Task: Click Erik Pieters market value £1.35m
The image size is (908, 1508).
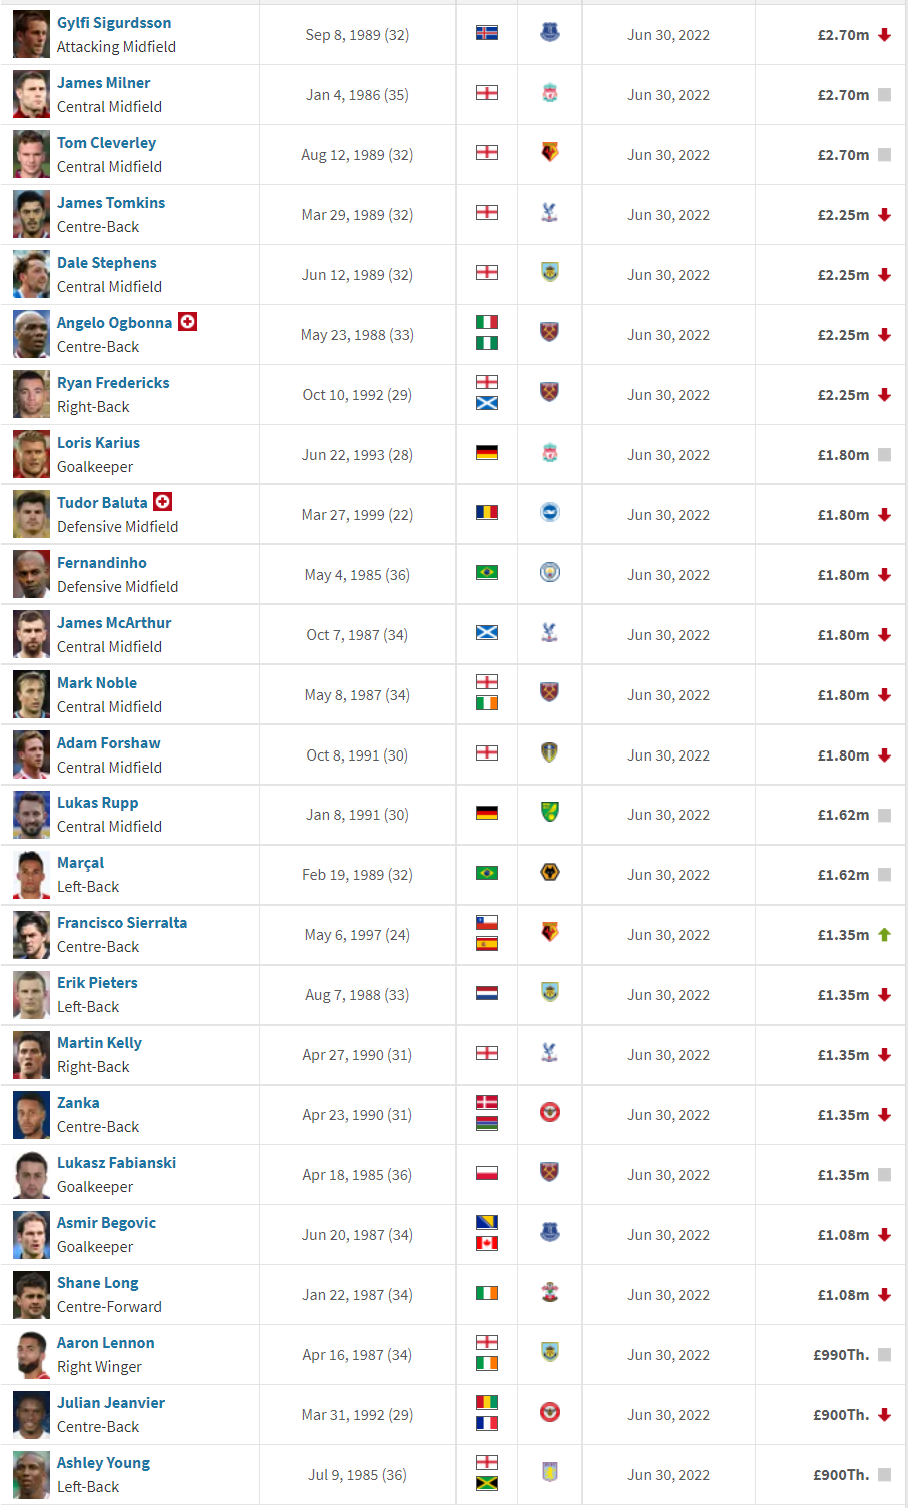Action: tap(843, 995)
